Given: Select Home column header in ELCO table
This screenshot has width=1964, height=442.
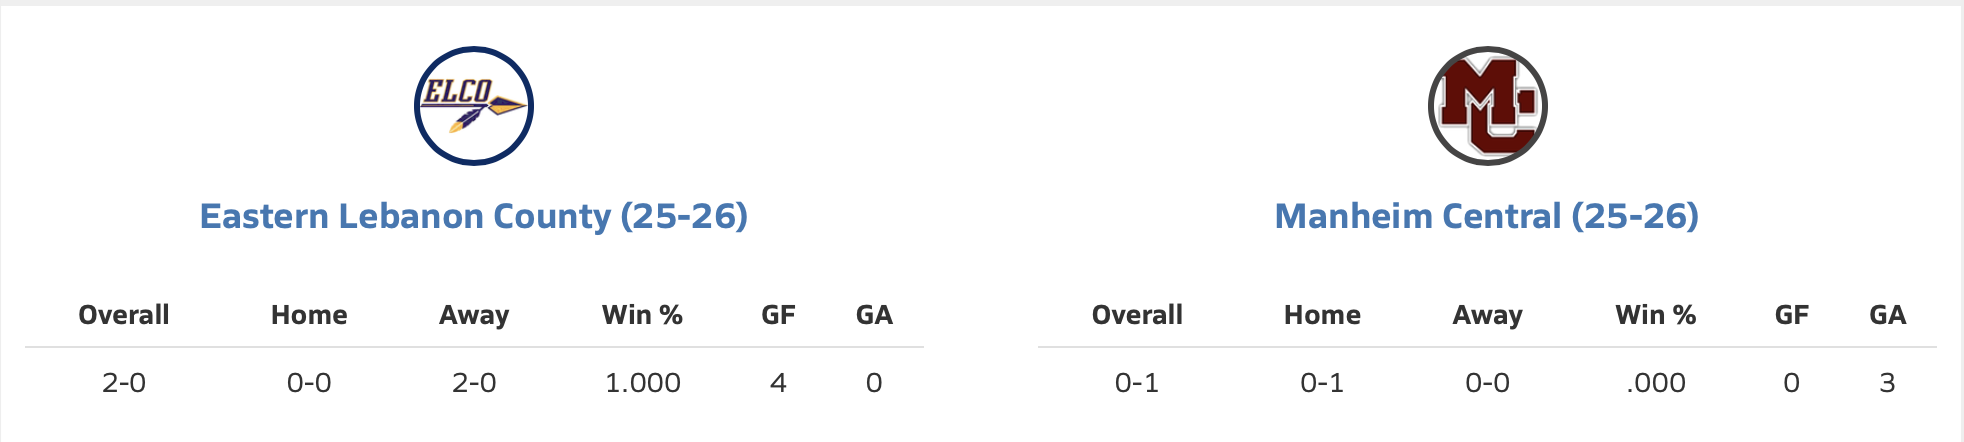Looking at the screenshot, I should click(x=309, y=315).
